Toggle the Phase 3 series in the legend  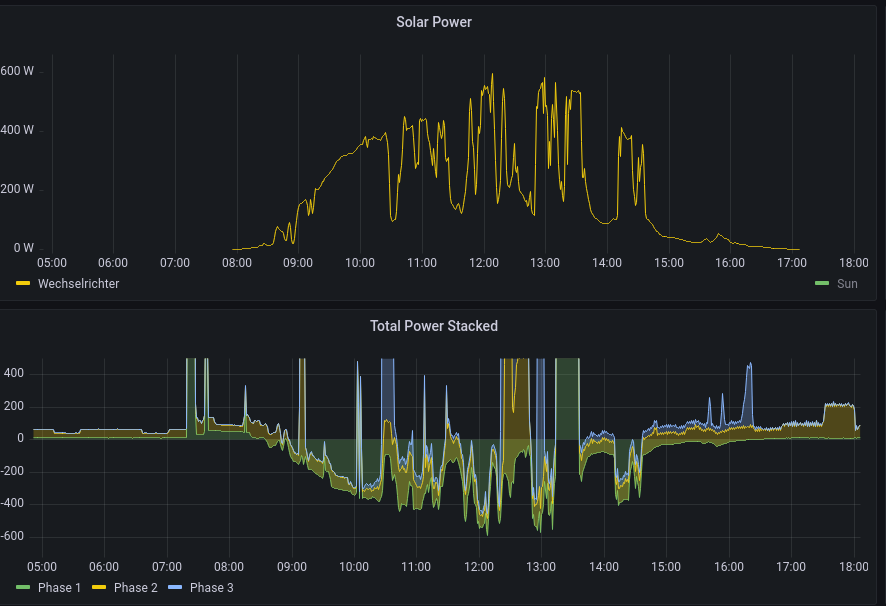coord(211,588)
